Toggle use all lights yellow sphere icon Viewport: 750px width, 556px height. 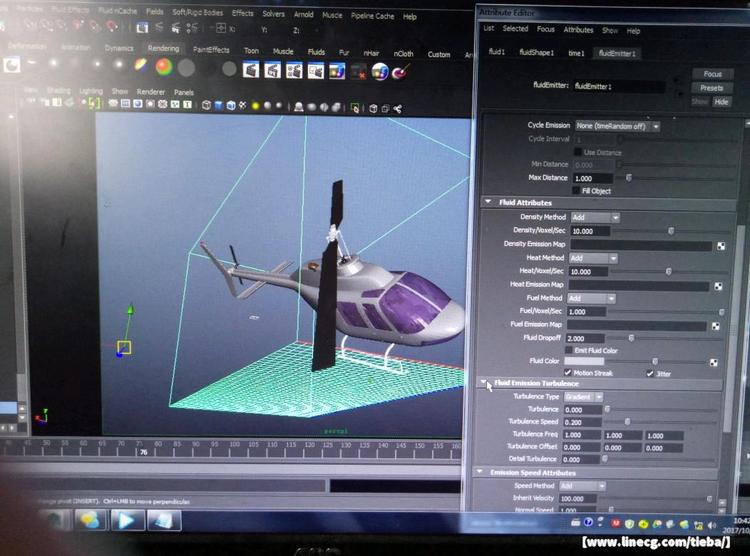255,106
